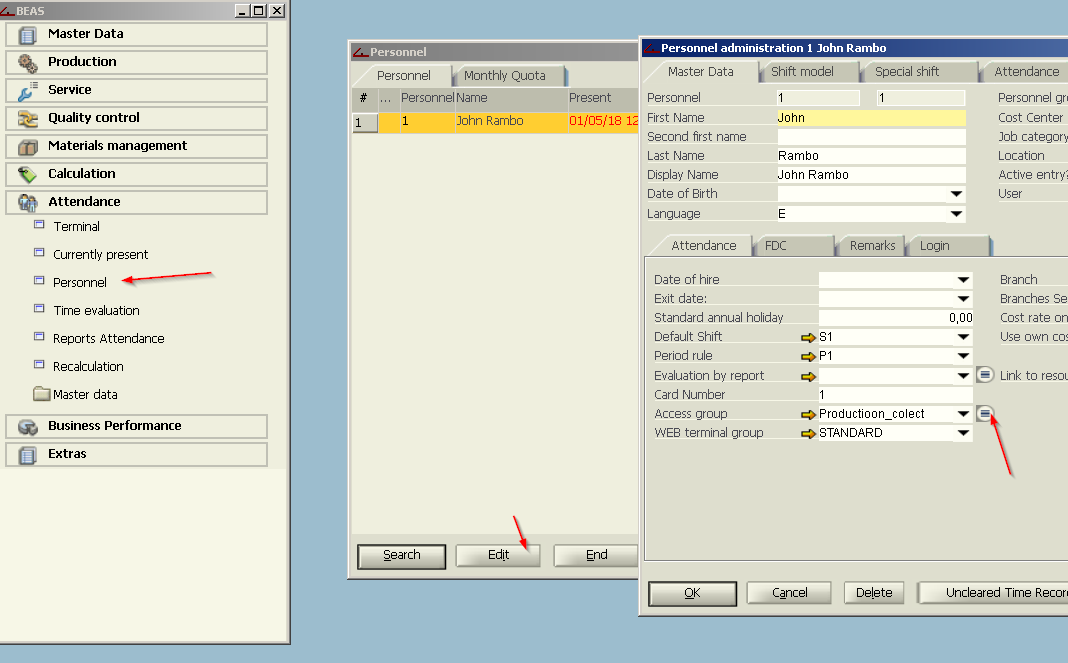Click the Uncleared Time Records button
This screenshot has width=1068, height=663.
[994, 593]
